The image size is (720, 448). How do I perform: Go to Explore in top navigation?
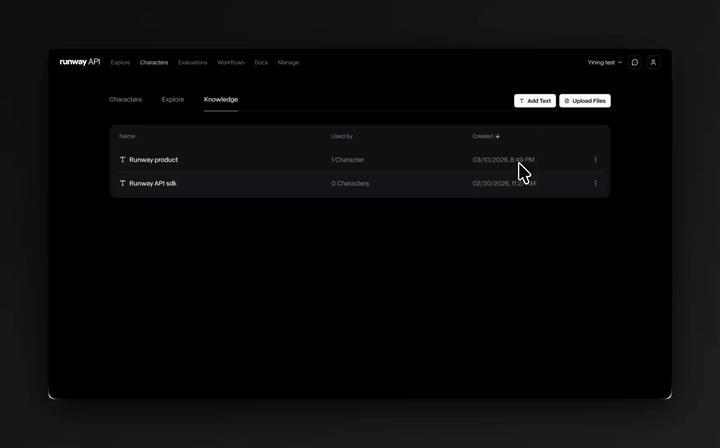click(x=120, y=62)
